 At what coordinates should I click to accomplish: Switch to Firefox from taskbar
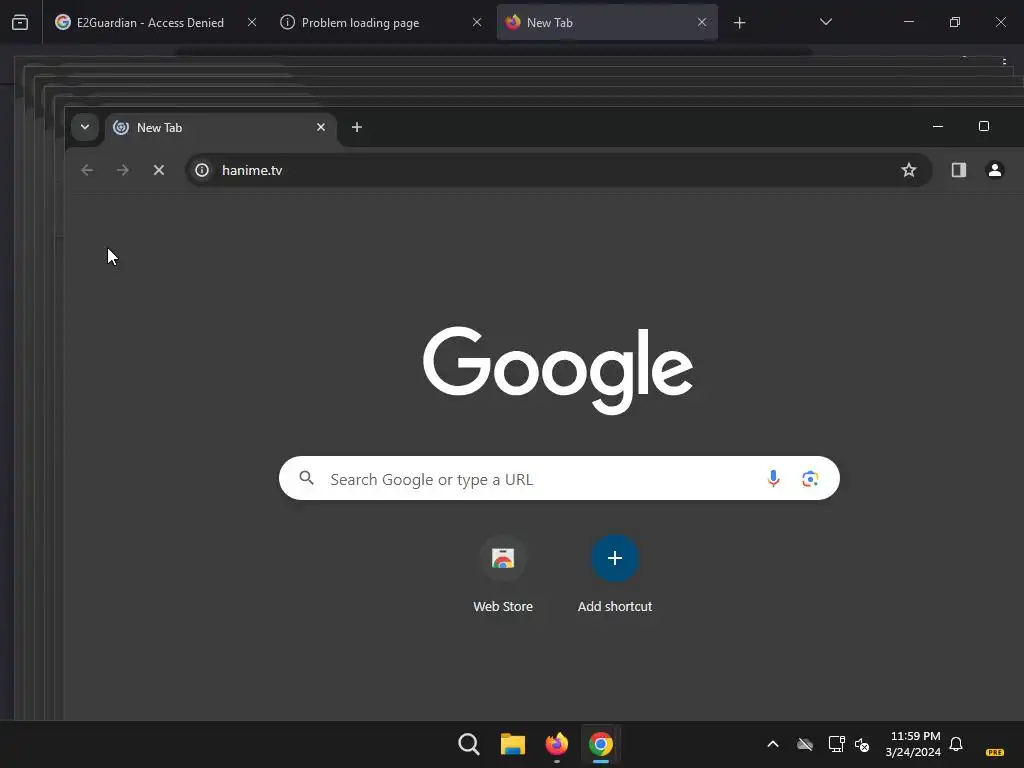click(556, 744)
